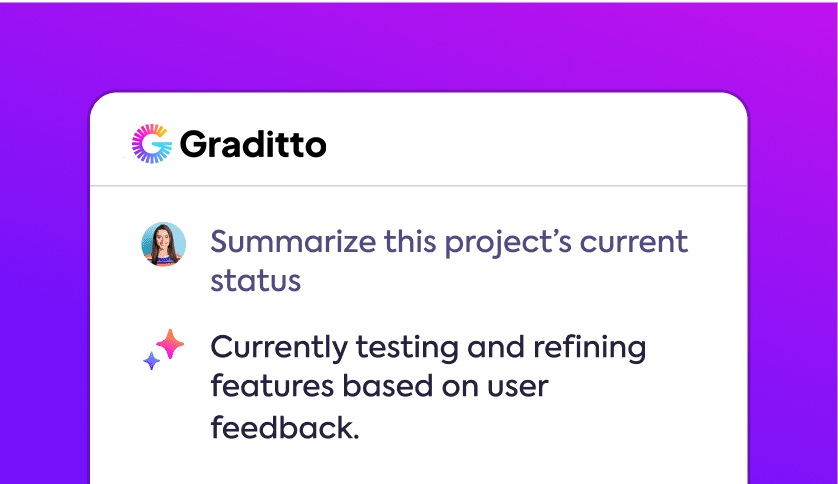838x484 pixels.
Task: Click the purple gradient area above the card
Action: pyautogui.click(x=418, y=47)
